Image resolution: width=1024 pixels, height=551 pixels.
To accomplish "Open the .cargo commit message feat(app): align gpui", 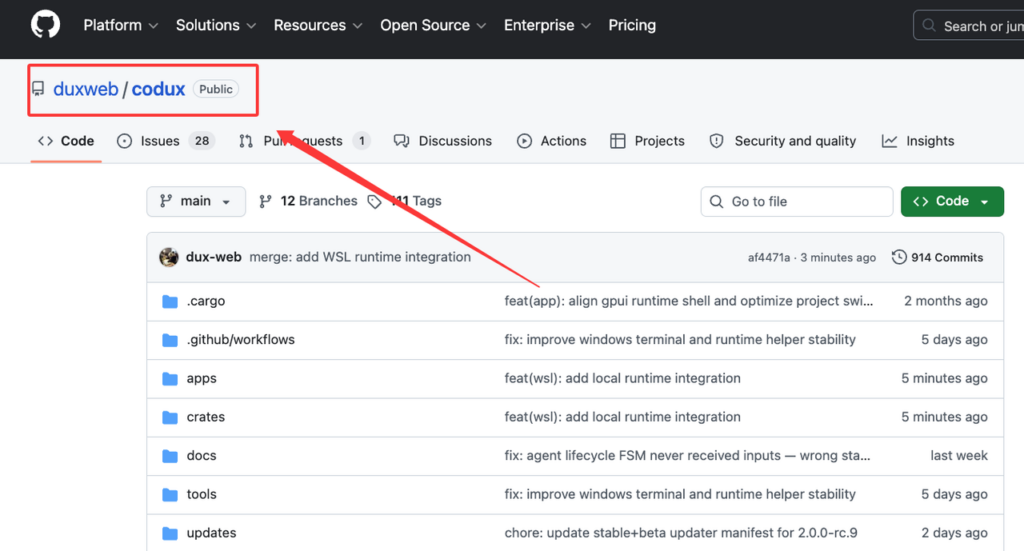I will click(688, 301).
